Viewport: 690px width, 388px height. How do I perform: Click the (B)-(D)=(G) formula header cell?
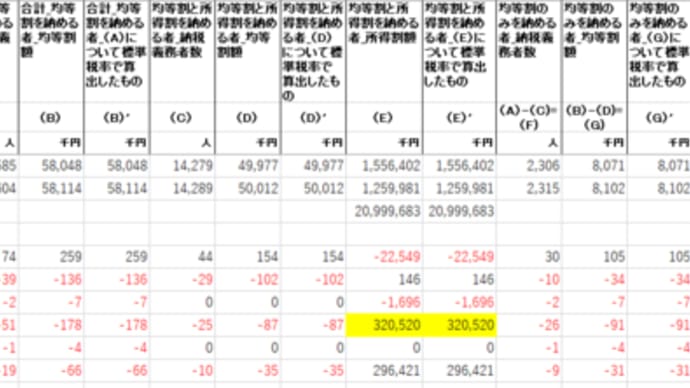pos(594,117)
